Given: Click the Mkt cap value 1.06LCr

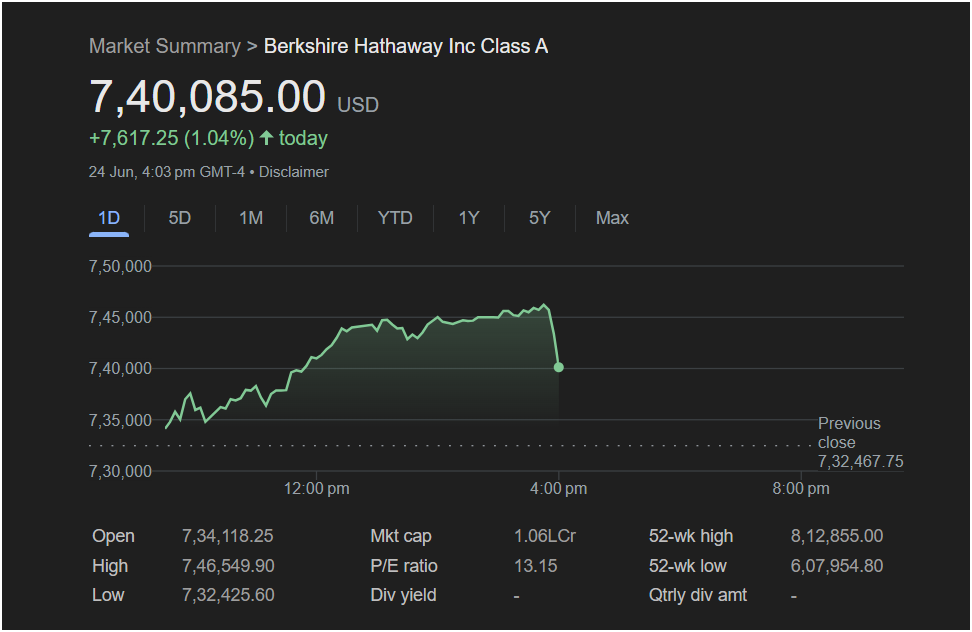Looking at the screenshot, I should (545, 536).
